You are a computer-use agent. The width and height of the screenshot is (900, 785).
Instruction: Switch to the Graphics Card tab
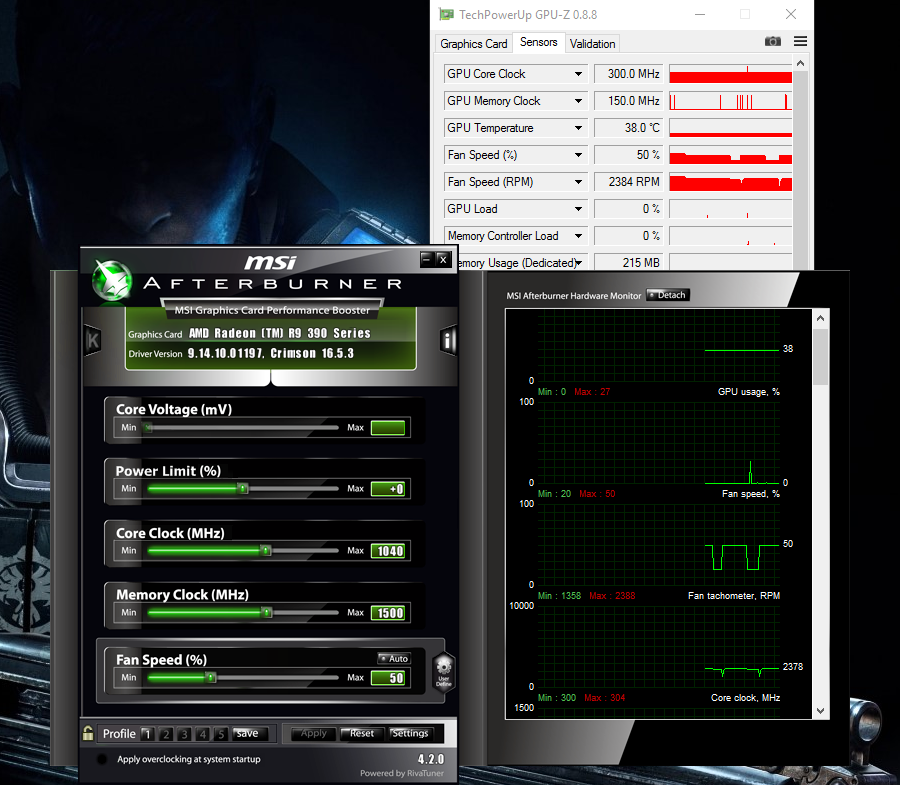click(x=474, y=44)
